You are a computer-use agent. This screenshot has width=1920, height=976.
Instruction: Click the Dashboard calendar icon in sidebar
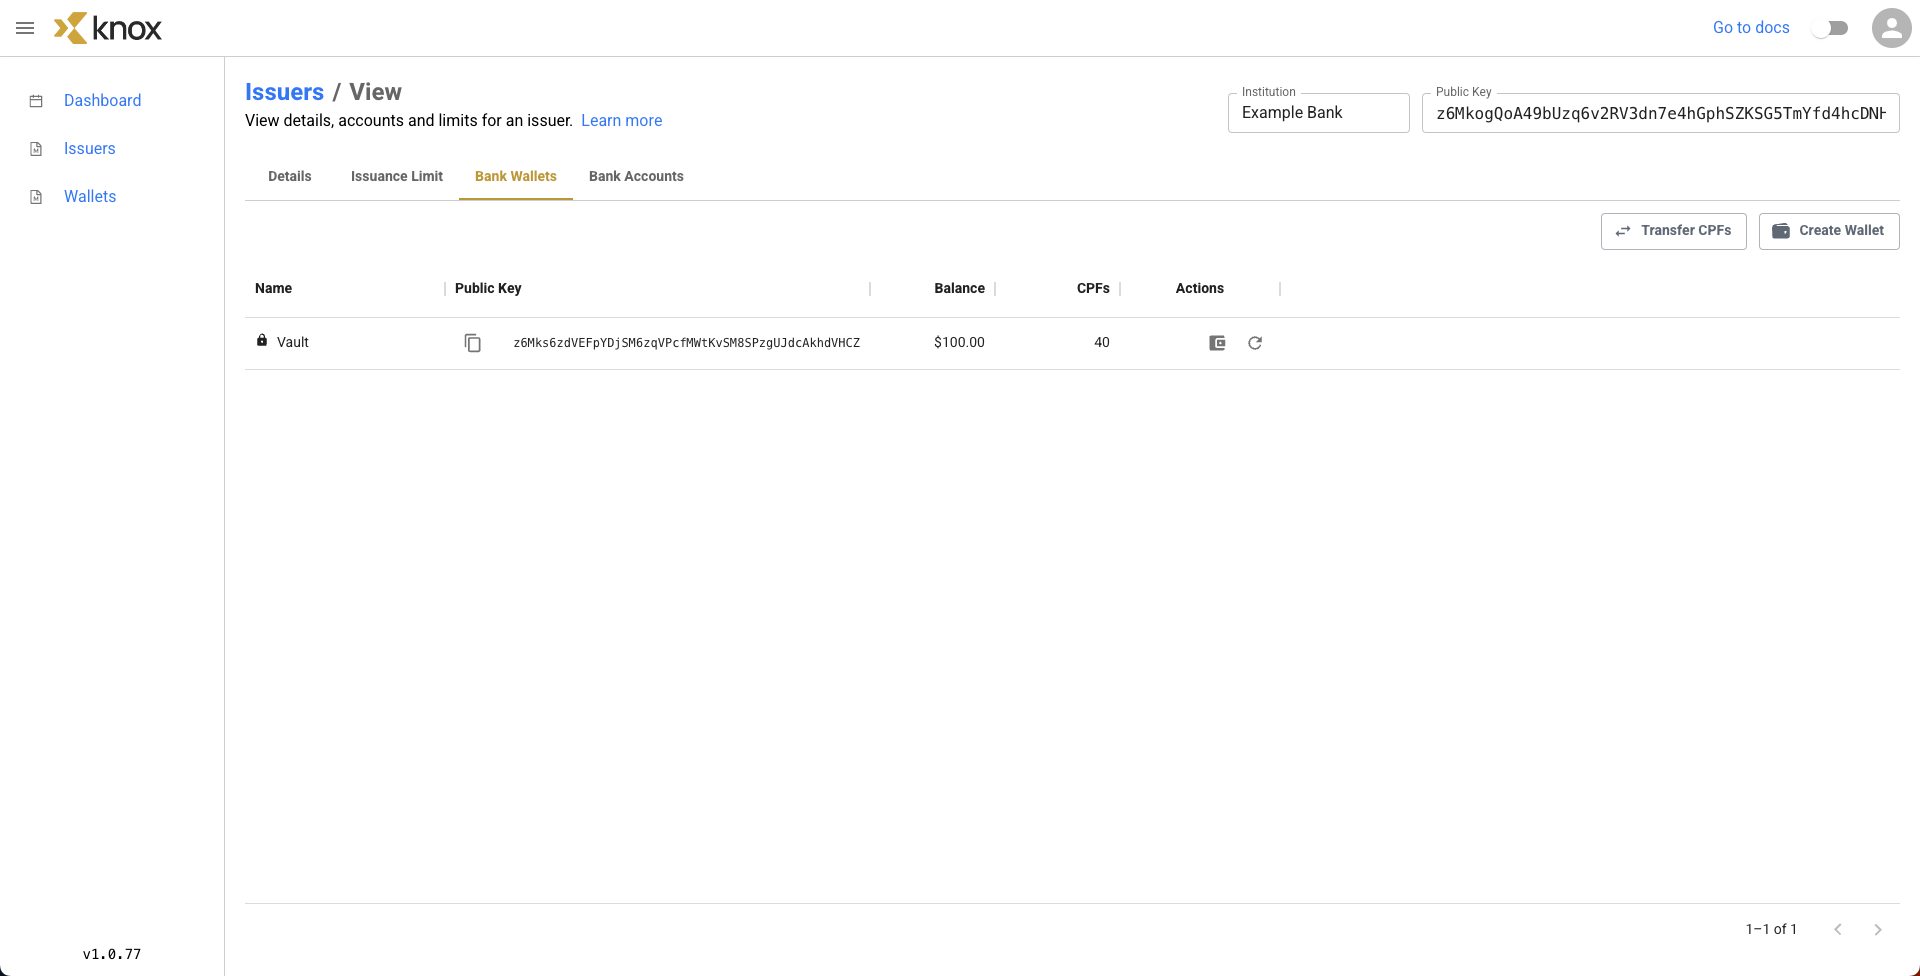36,101
